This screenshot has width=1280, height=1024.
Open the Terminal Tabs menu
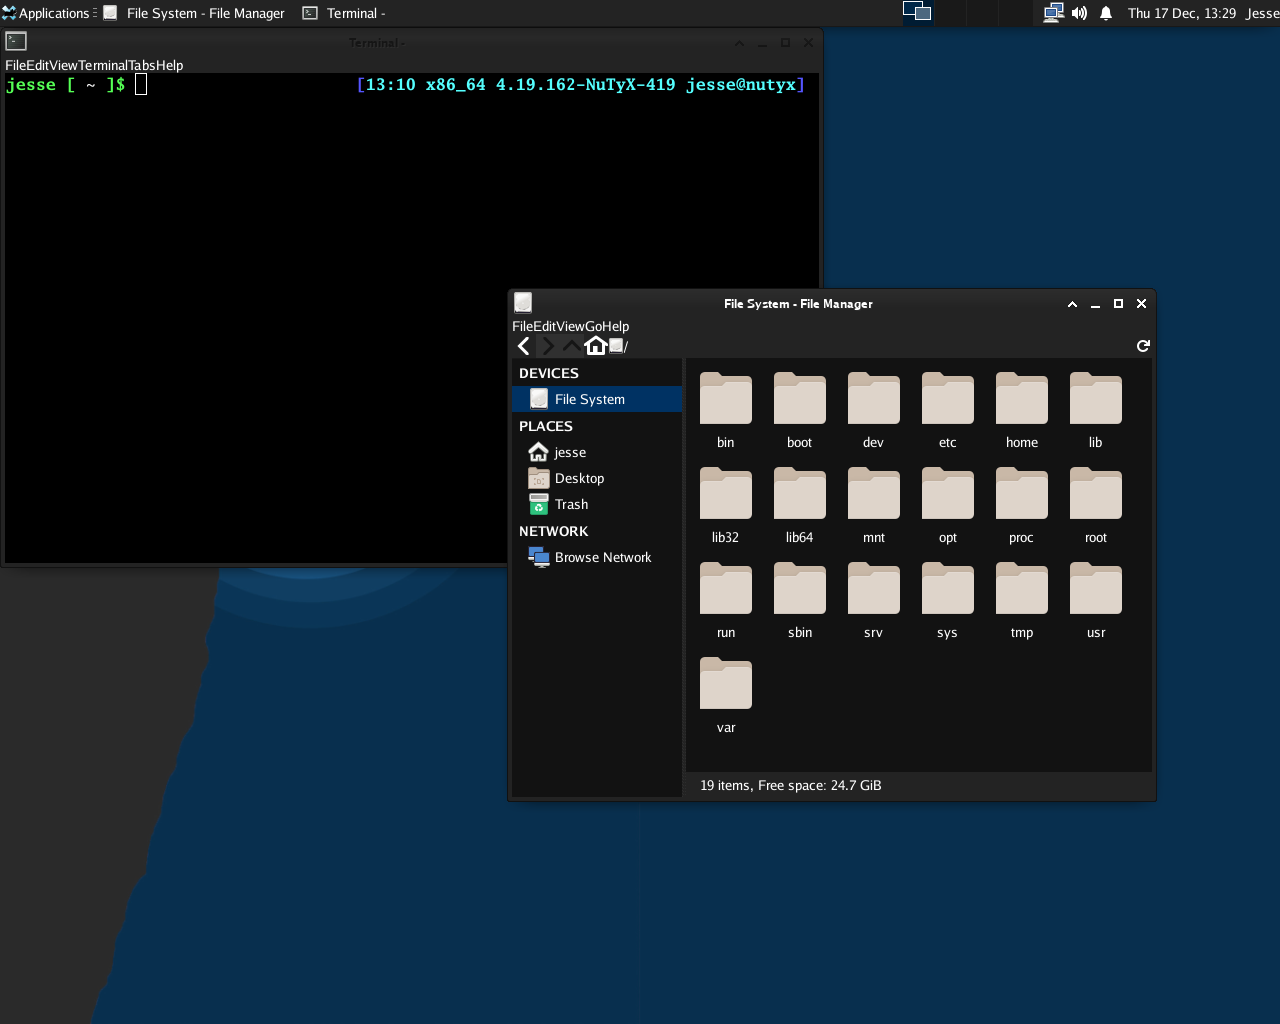click(x=141, y=65)
